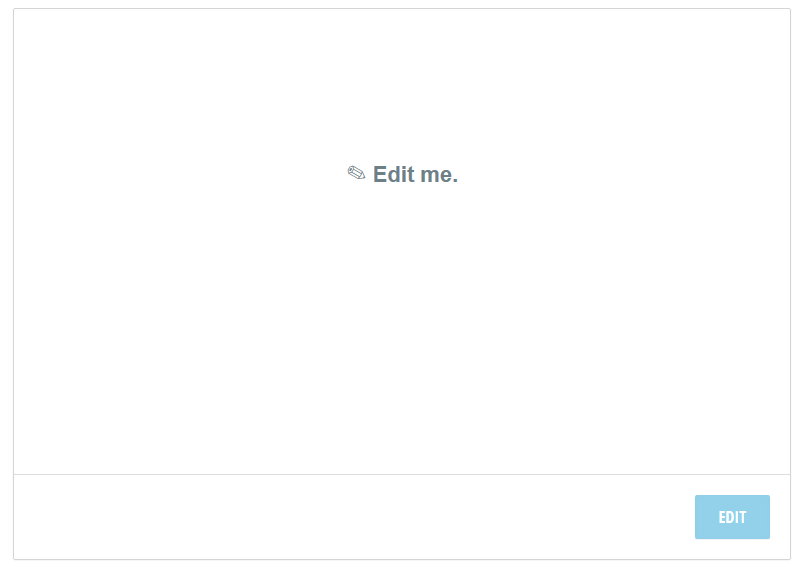This screenshot has height=569, width=798.
Task: Click the panel's top border edge
Action: (x=402, y=9)
